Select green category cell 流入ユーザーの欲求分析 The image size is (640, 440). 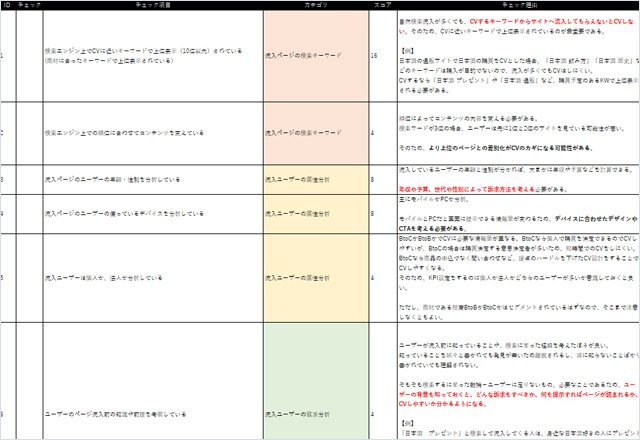316,381
